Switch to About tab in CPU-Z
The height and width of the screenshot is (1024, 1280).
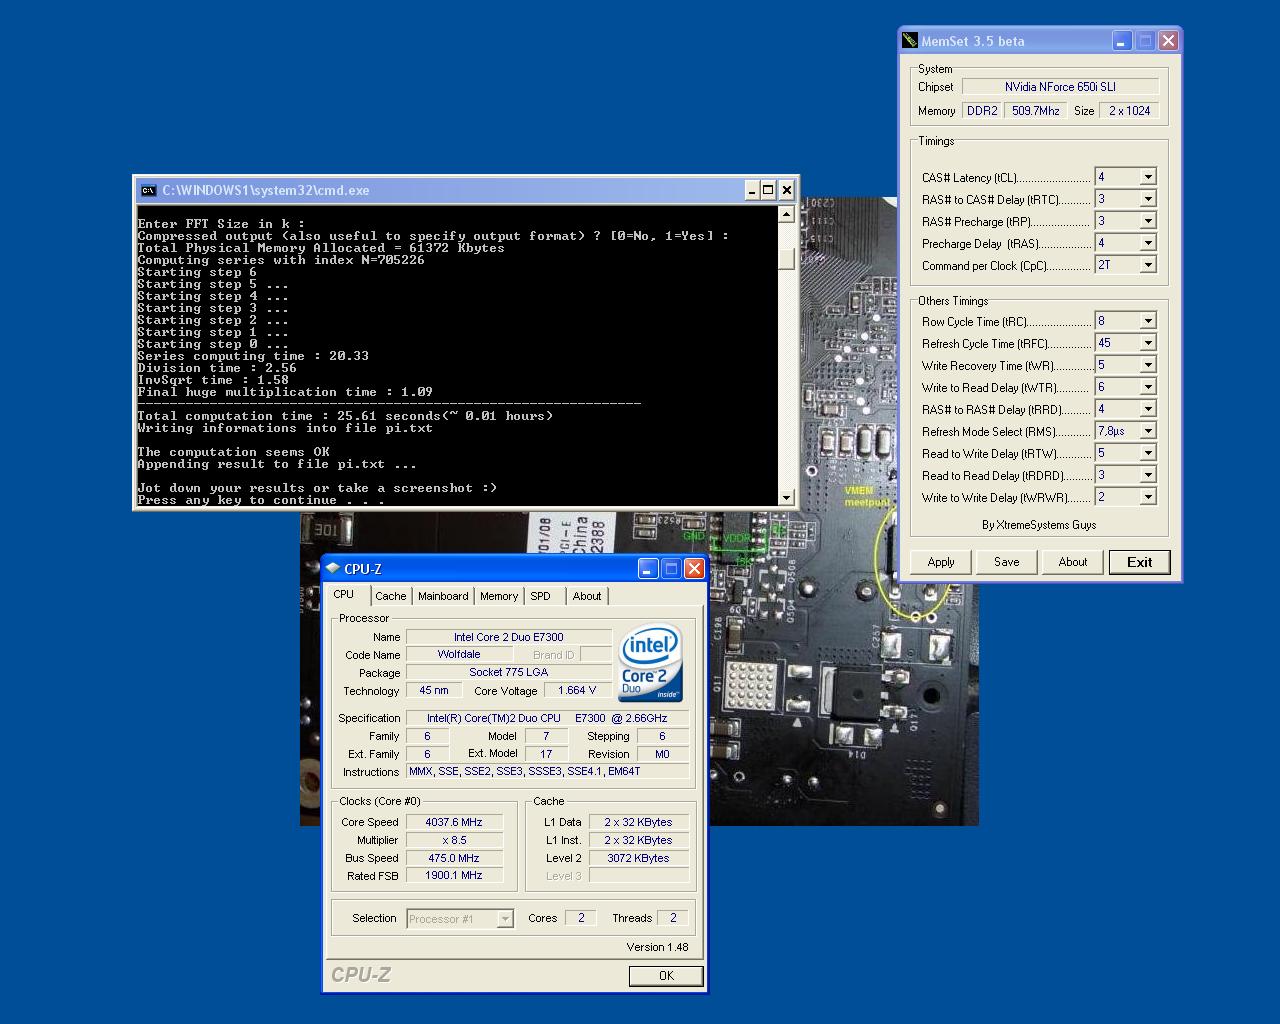(587, 596)
